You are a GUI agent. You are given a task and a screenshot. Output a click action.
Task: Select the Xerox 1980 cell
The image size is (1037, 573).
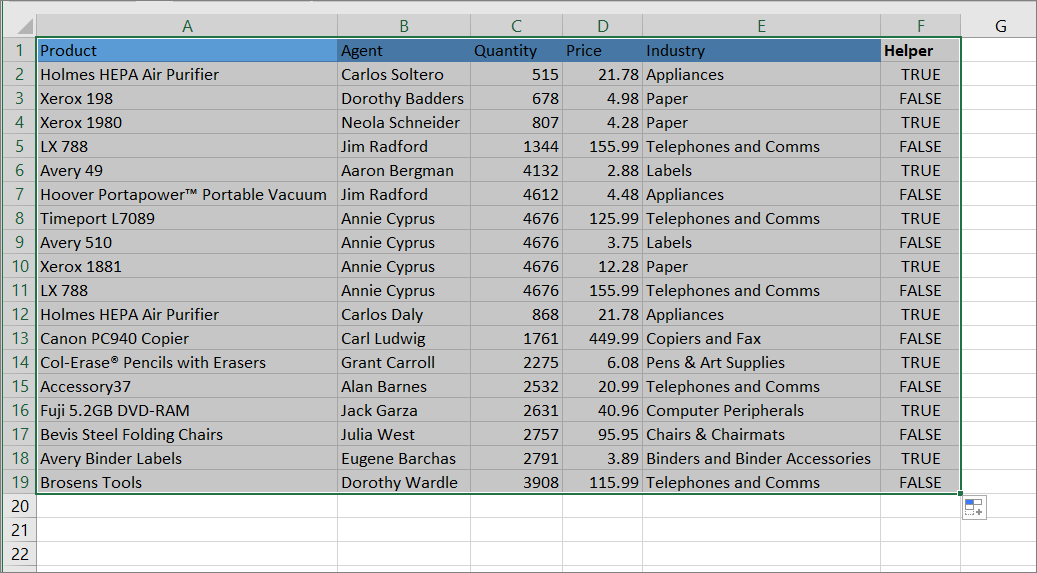(x=187, y=122)
